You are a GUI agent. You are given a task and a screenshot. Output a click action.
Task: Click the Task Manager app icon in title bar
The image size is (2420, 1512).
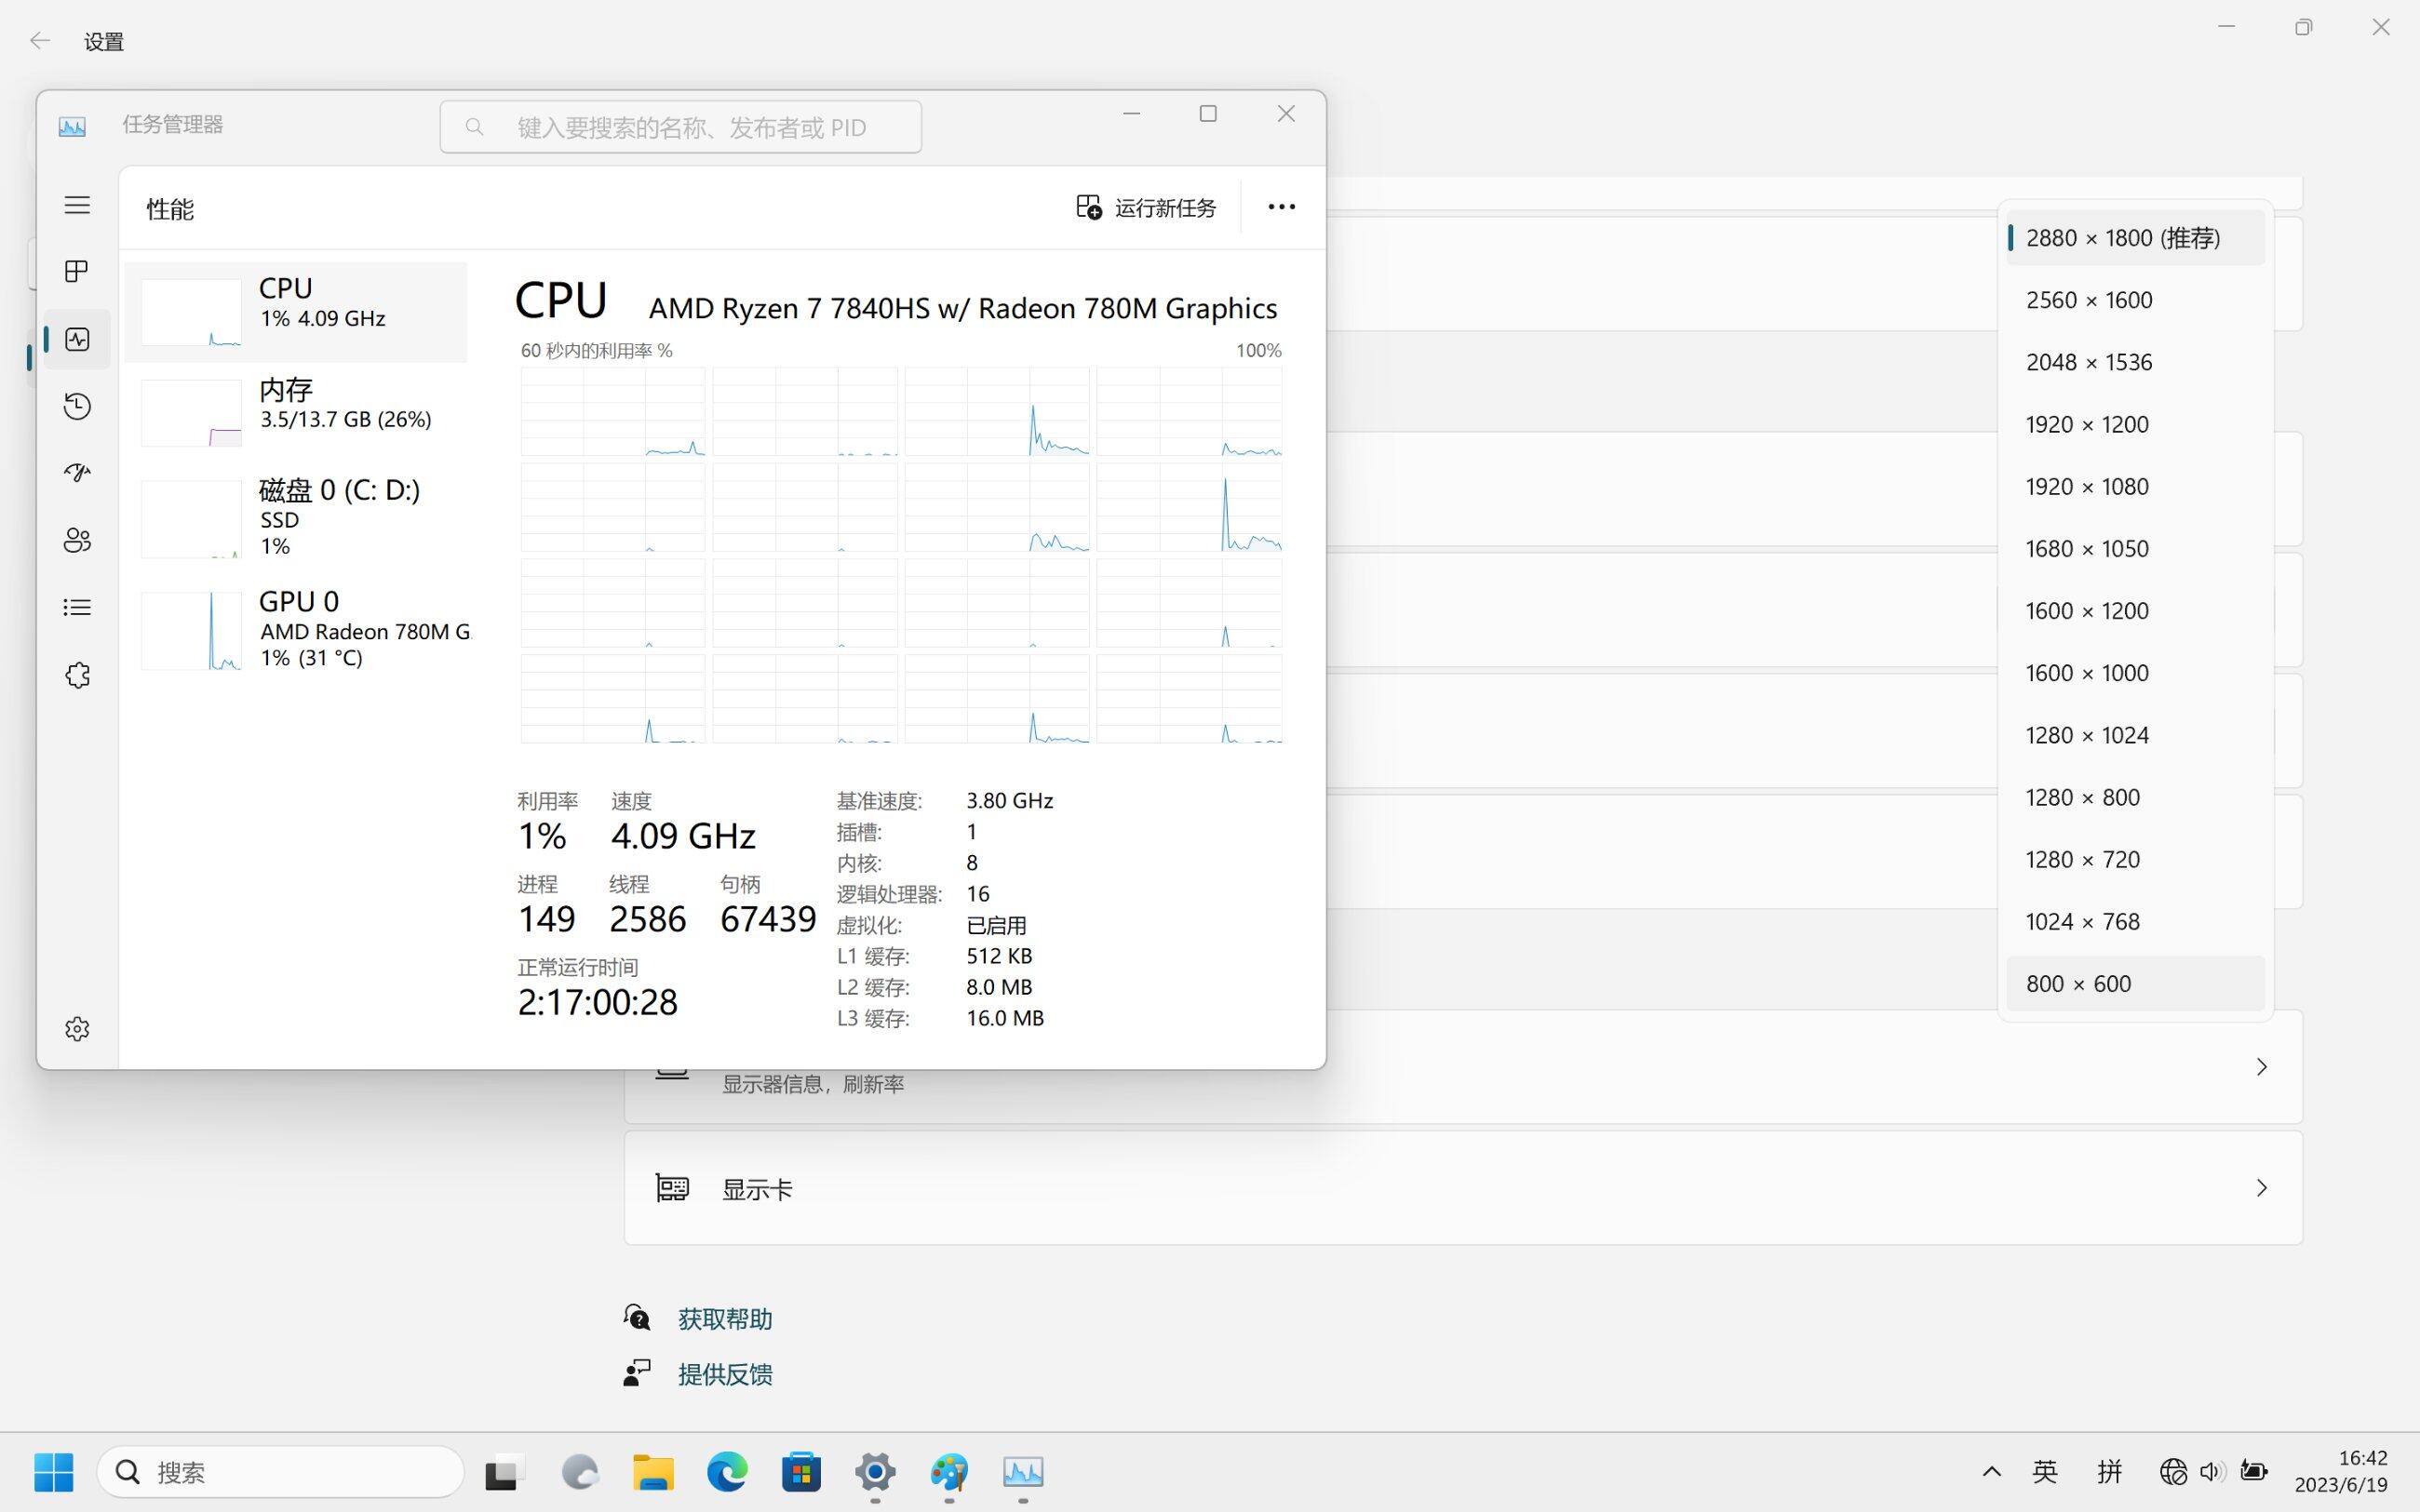pyautogui.click(x=72, y=127)
